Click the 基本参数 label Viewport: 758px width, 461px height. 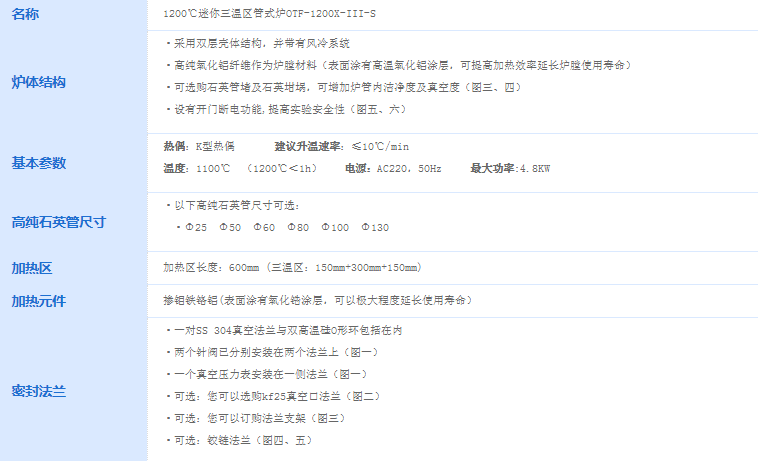[x=39, y=163]
